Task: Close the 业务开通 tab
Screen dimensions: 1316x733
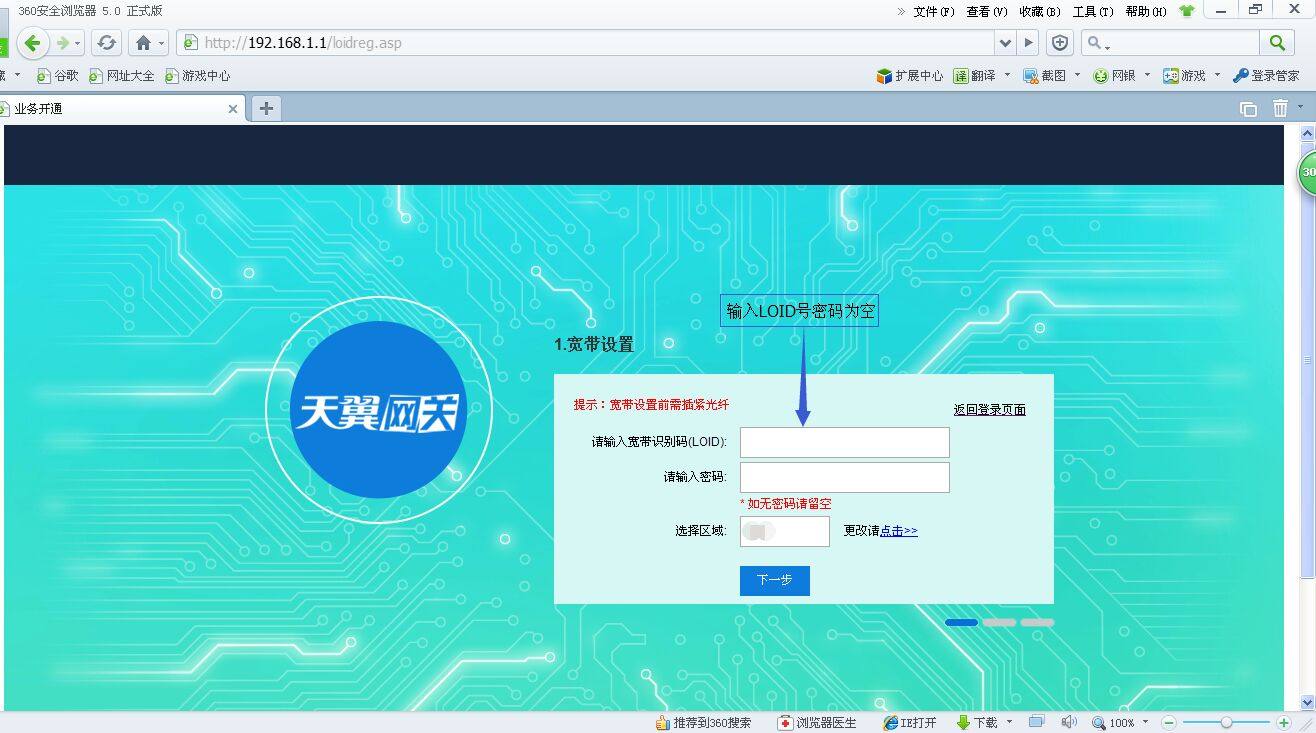Action: [x=233, y=109]
